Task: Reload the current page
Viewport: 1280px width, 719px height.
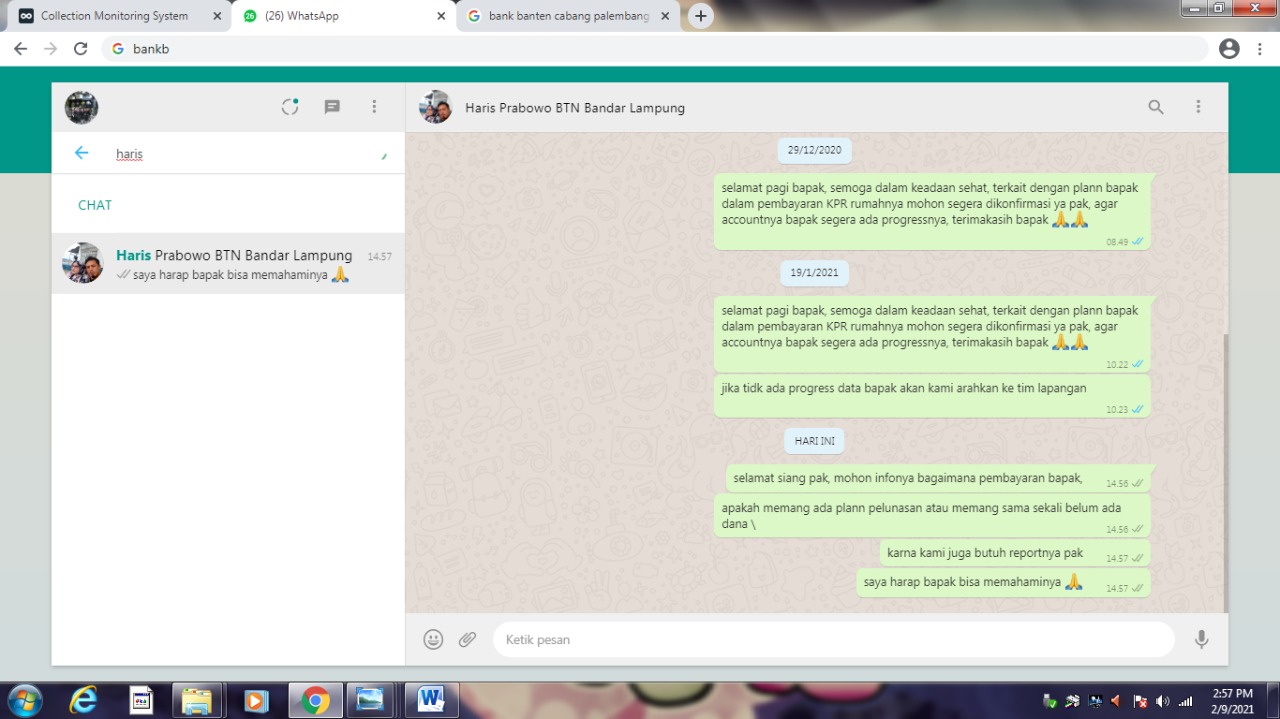Action: point(81,49)
